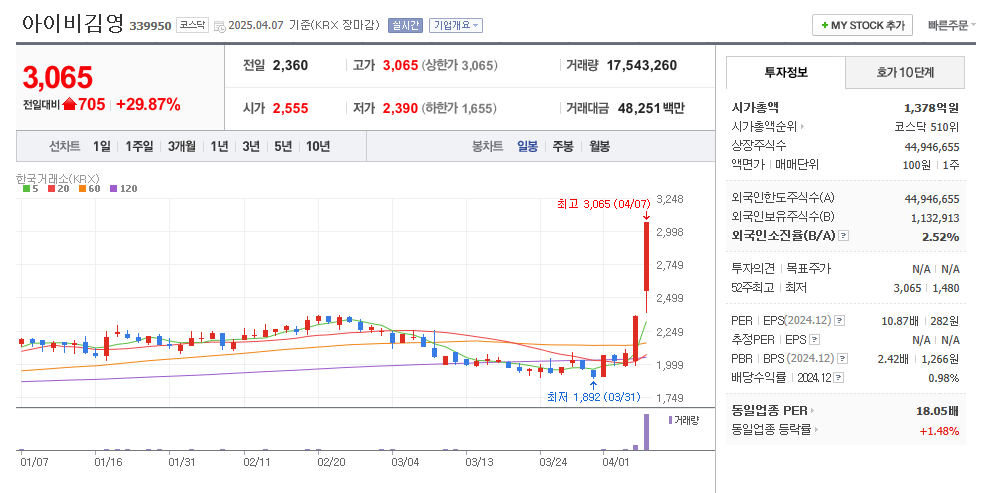Click the 코스닥 market badge
The height and width of the screenshot is (493, 985).
point(192,25)
